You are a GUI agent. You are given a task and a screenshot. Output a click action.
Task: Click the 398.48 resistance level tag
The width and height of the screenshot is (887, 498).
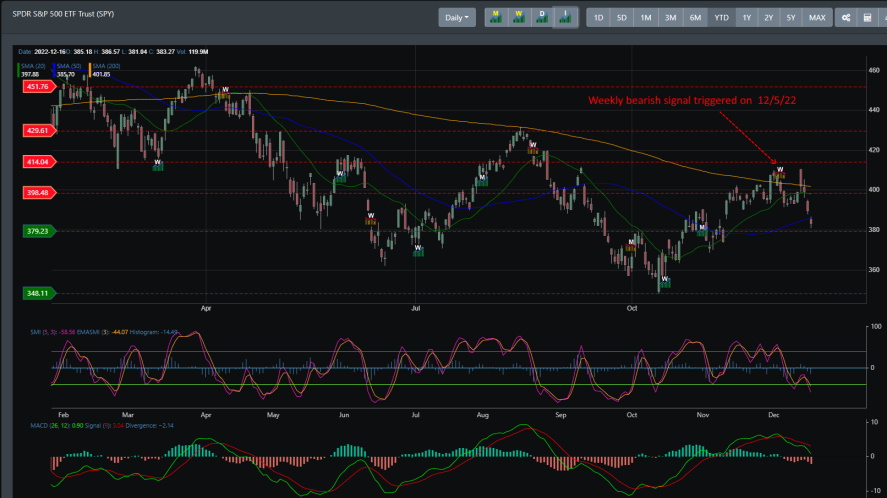coord(39,192)
